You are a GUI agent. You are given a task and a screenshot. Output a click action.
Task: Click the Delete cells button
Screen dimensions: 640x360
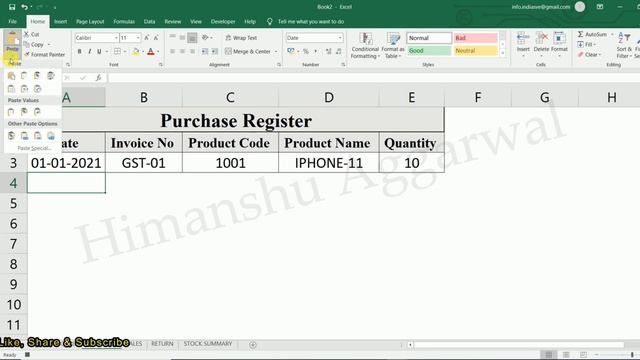[541, 43]
